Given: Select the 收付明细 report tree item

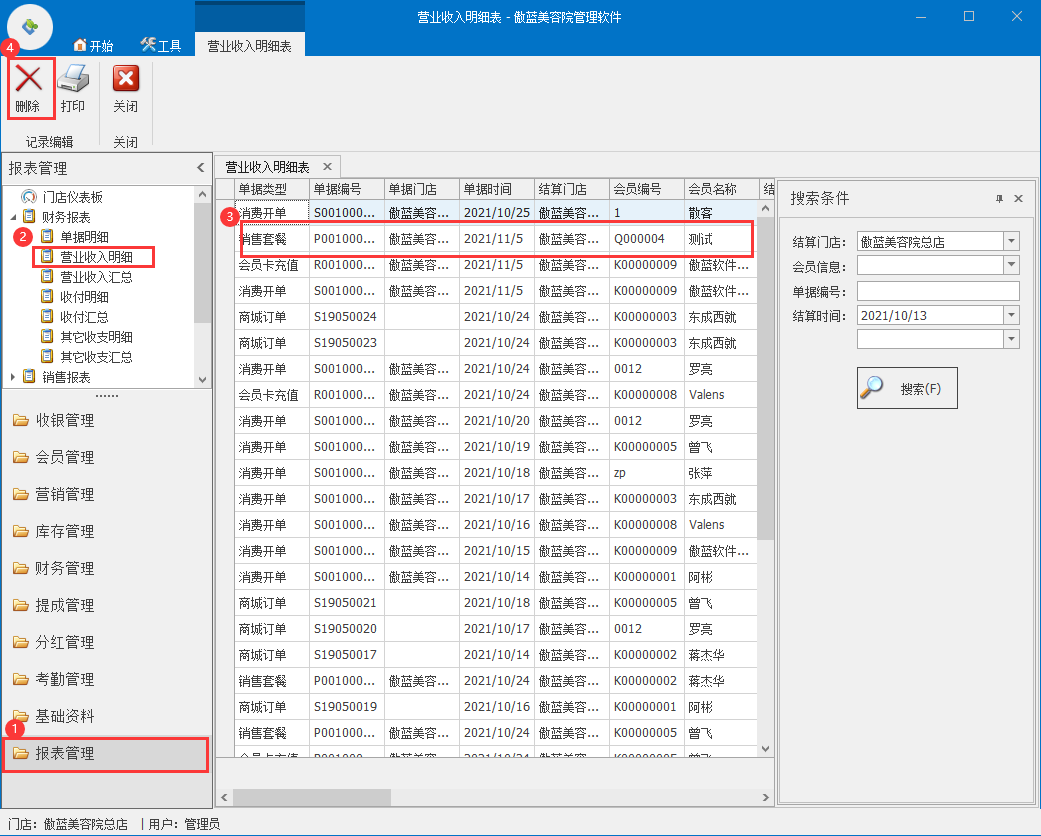Looking at the screenshot, I should pyautogui.click(x=84, y=297).
